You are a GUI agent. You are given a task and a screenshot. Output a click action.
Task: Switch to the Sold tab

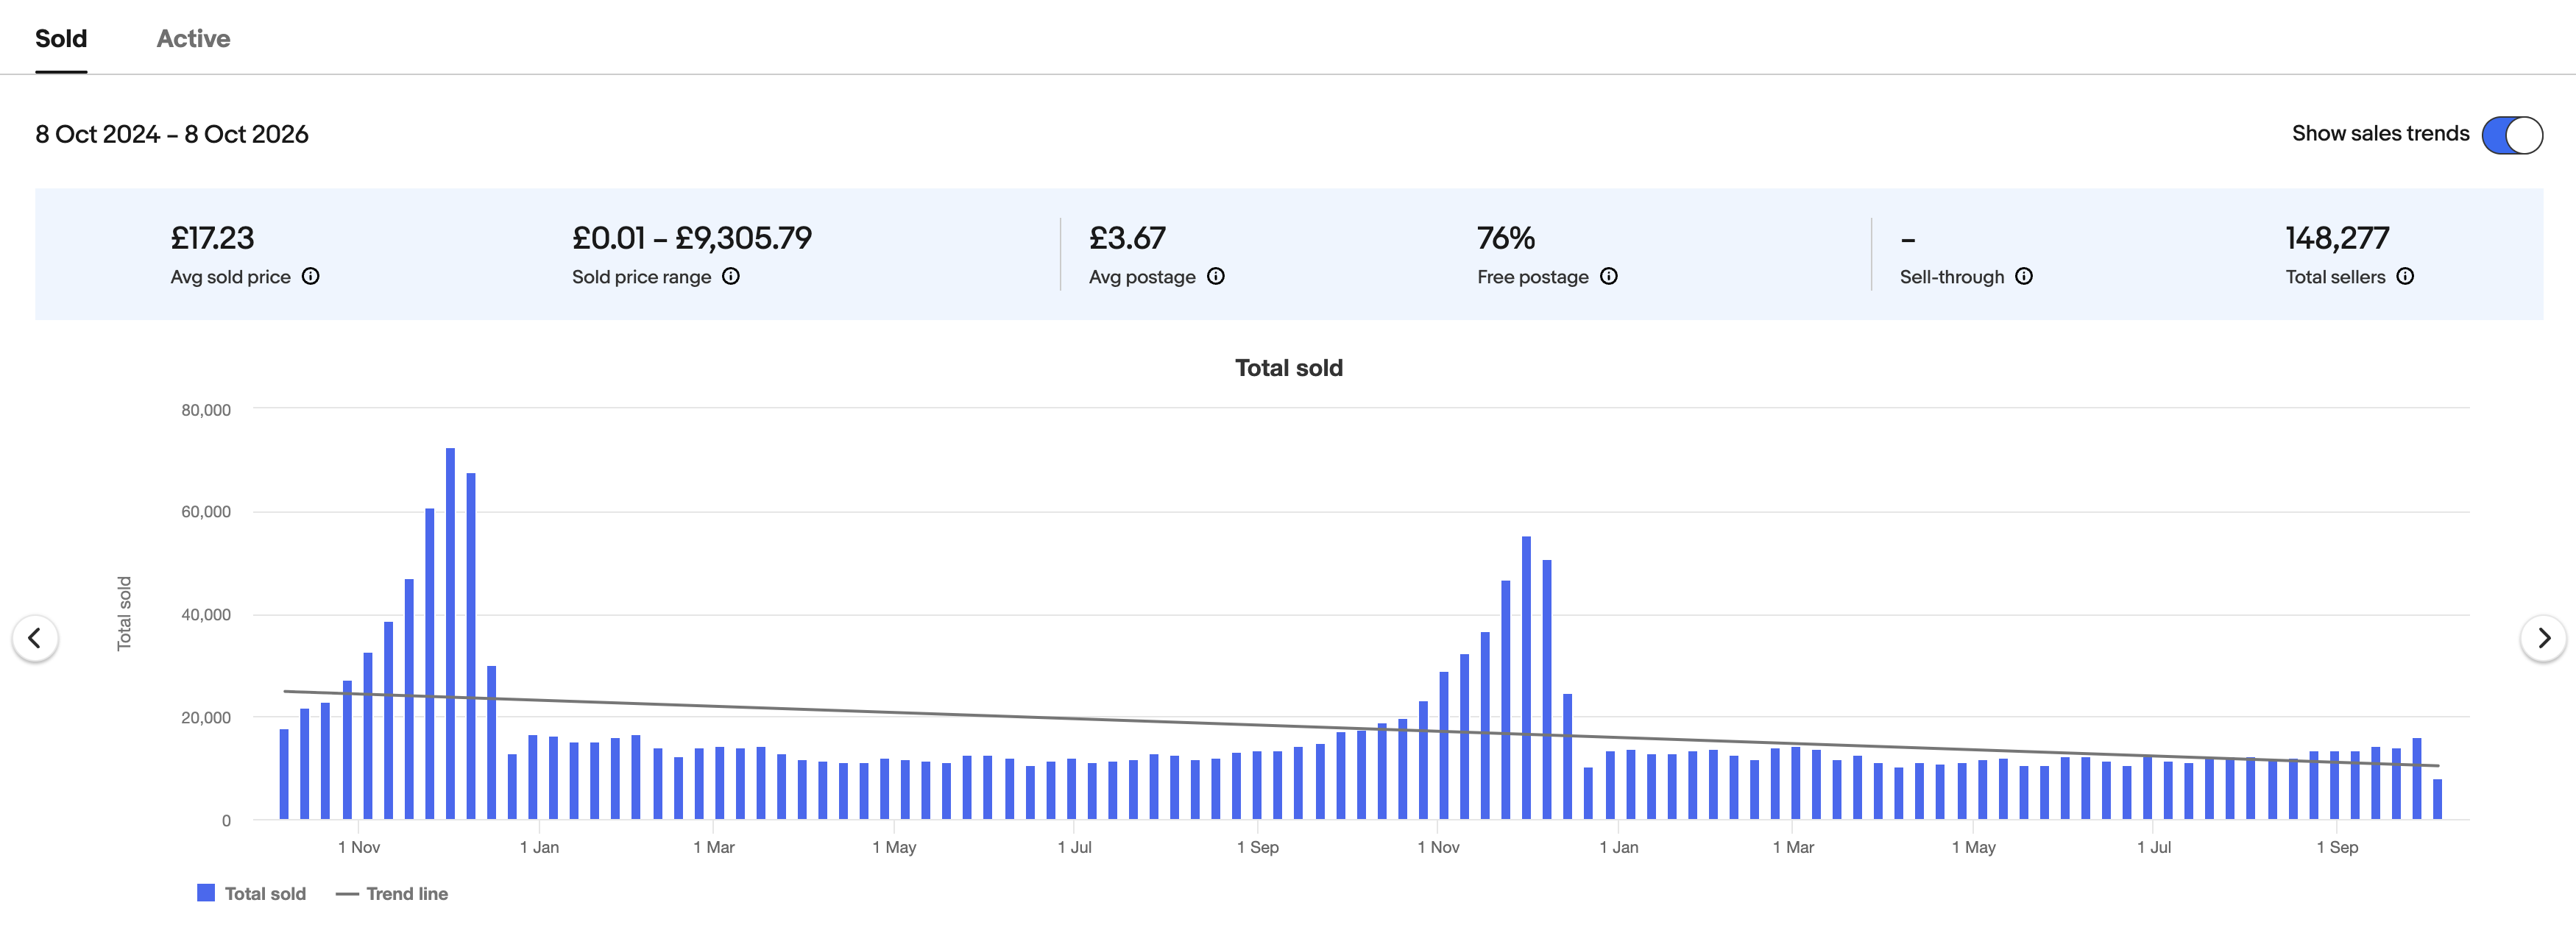tap(61, 39)
